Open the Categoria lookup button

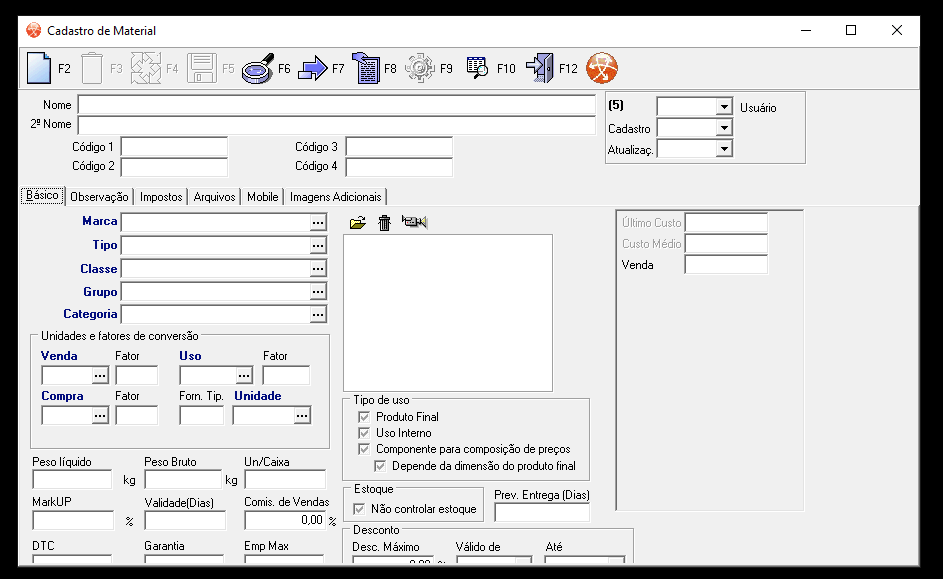318,314
